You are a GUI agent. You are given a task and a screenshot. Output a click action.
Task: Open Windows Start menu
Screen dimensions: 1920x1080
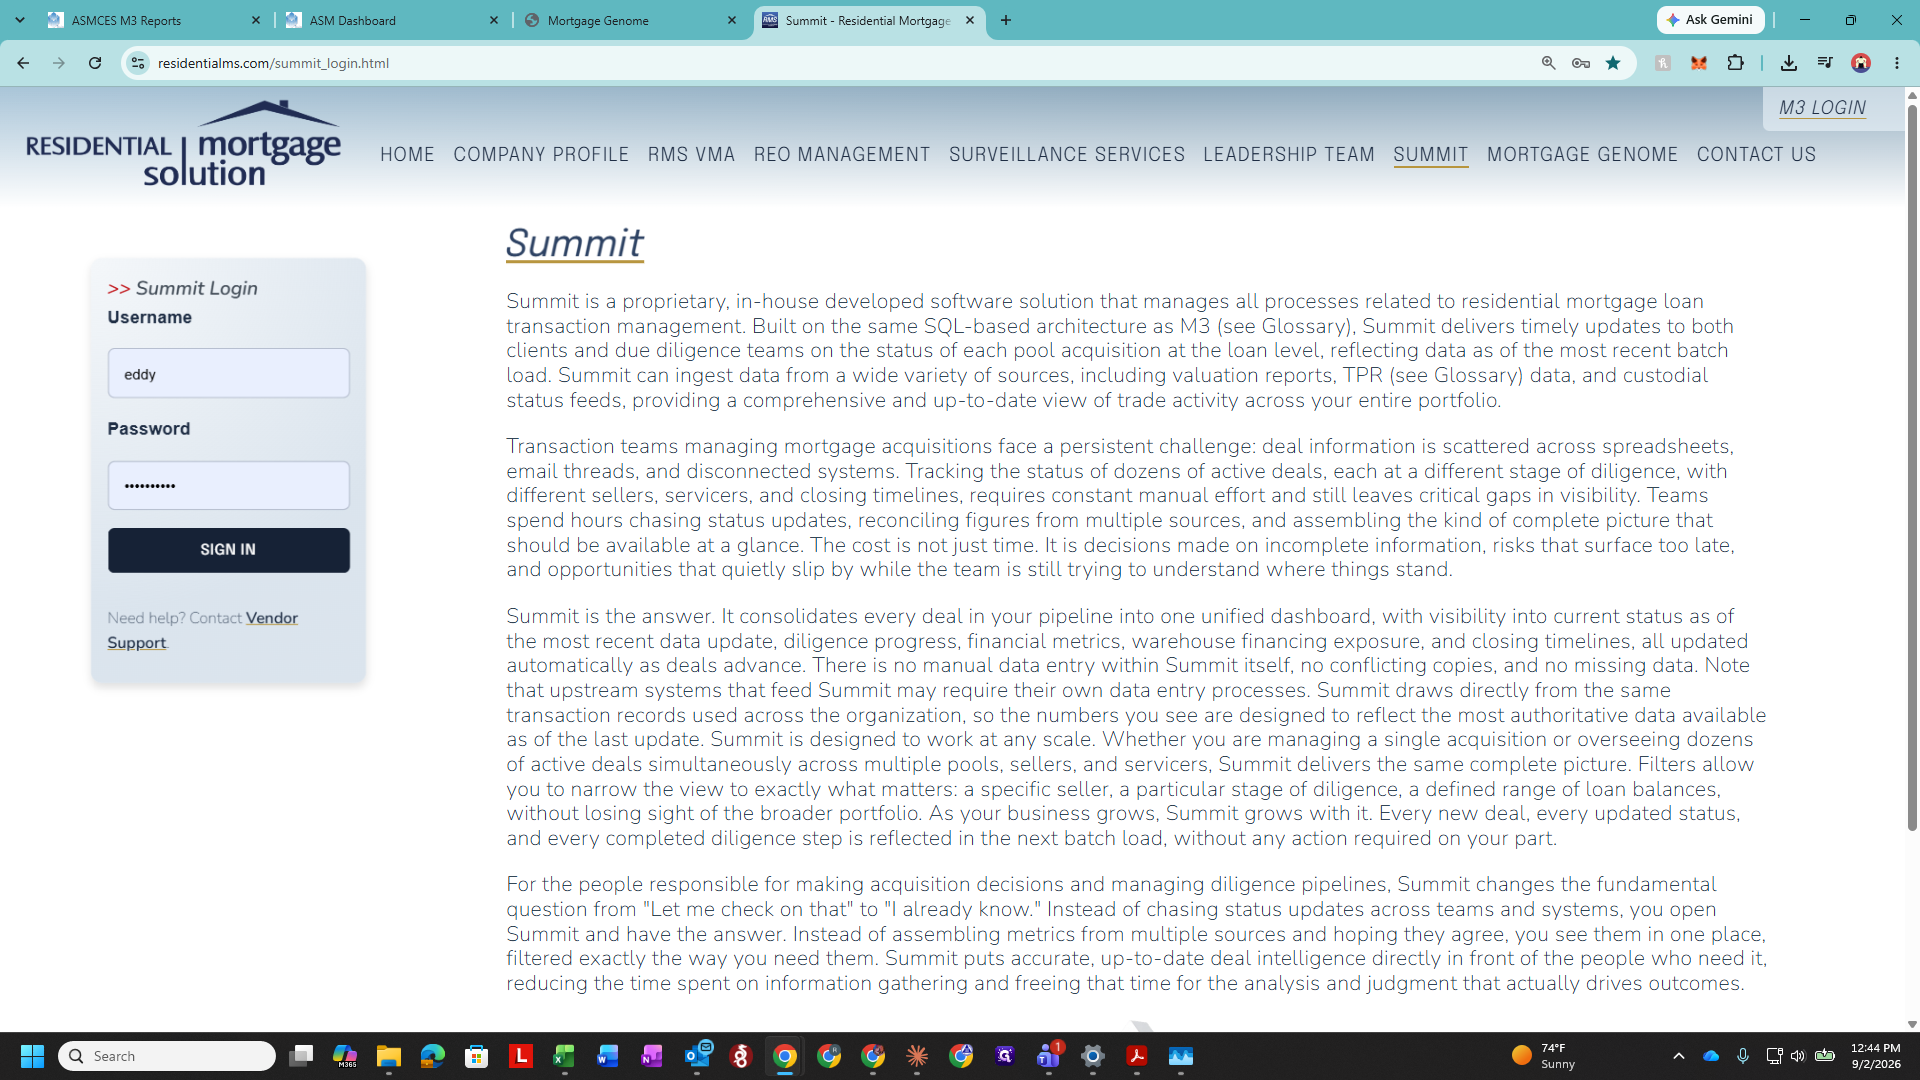(x=32, y=1056)
